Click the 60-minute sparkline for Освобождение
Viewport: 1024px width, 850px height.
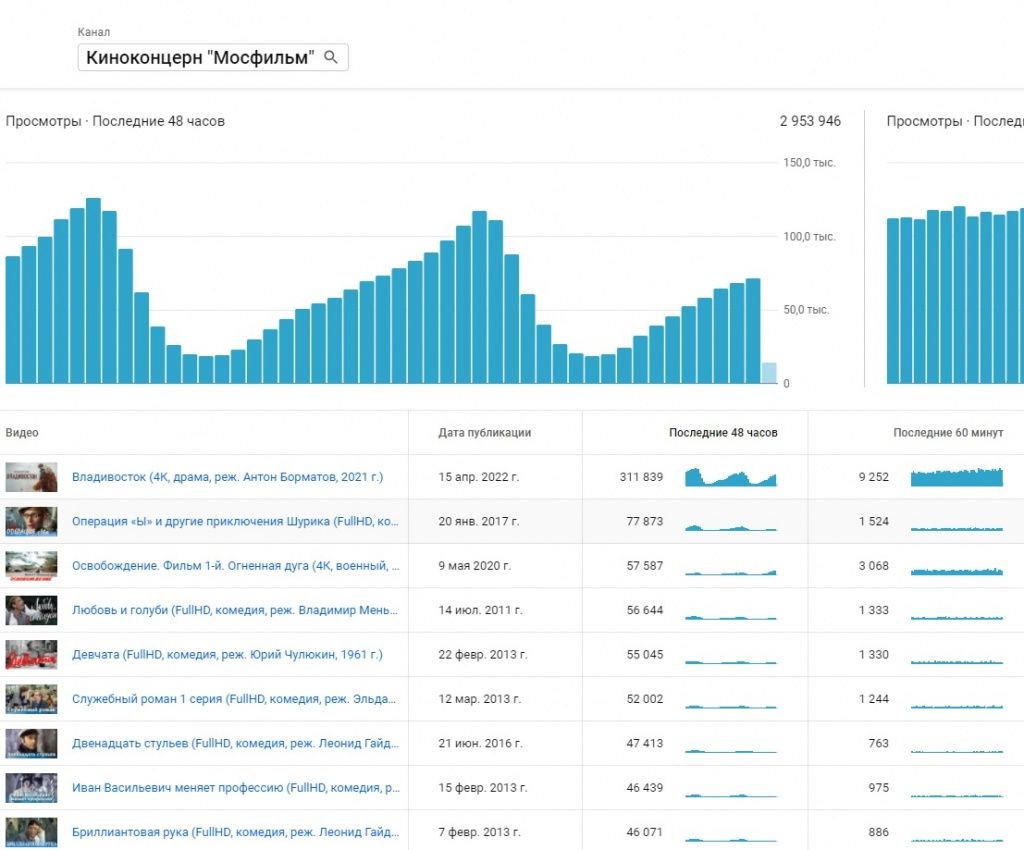click(957, 571)
